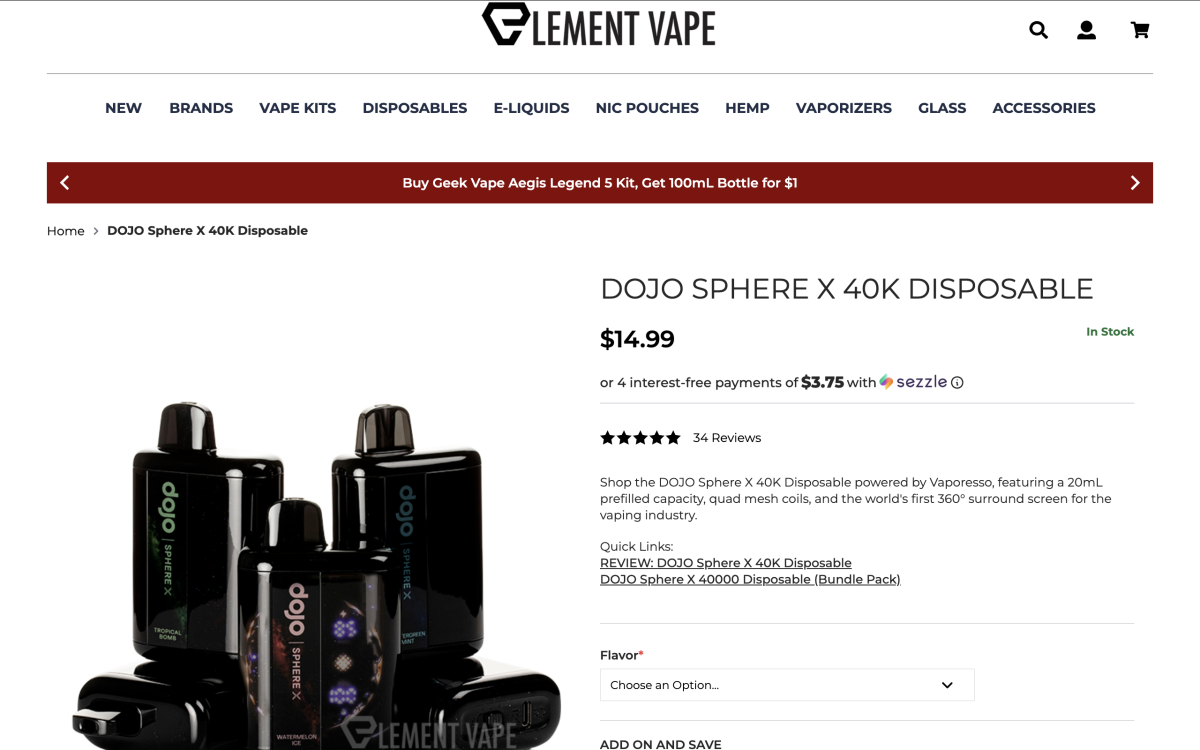Screen dimensions: 1200x750
Task: View the shopping cart icon
Action: pyautogui.click(x=1140, y=30)
